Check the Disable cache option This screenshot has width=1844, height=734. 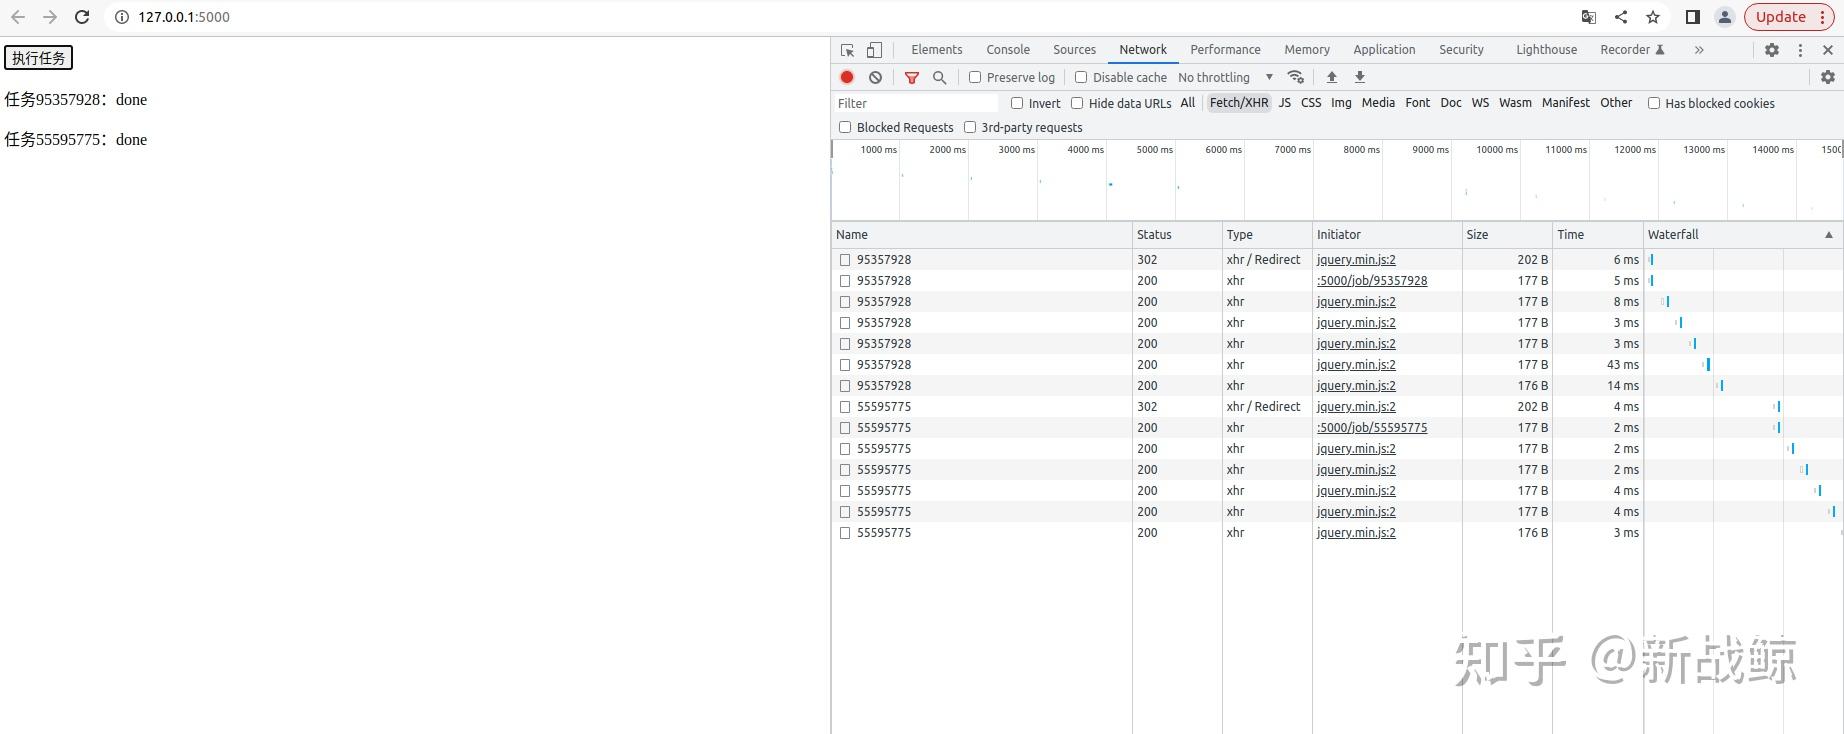(x=1081, y=77)
